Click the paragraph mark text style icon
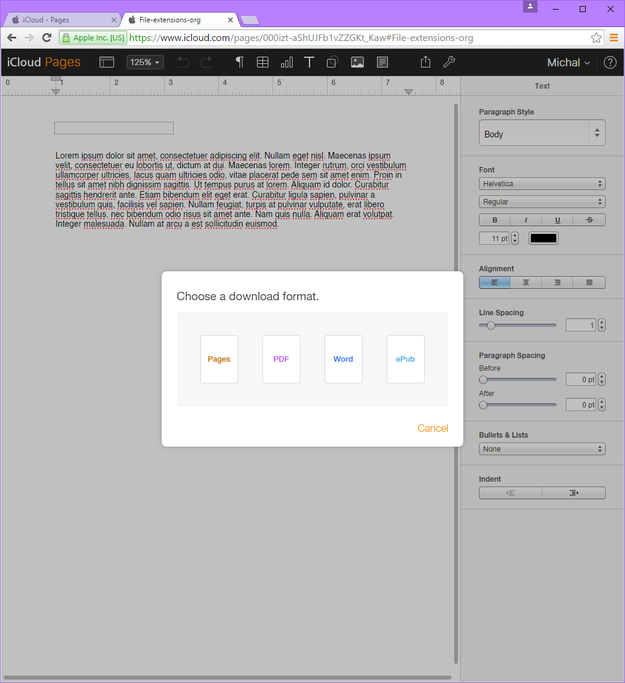The height and width of the screenshot is (683, 625). tap(239, 62)
